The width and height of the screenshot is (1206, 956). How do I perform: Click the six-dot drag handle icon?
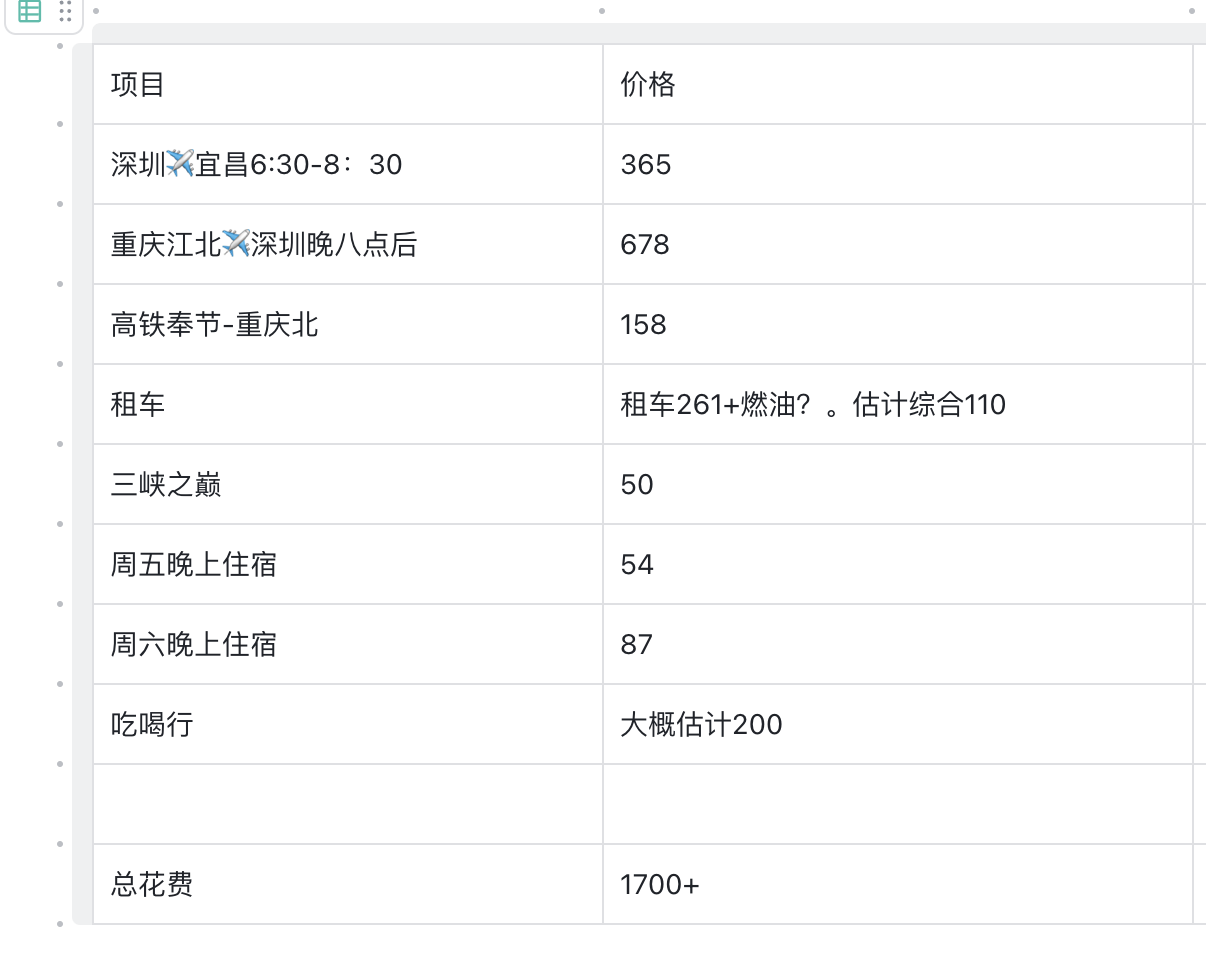[x=65, y=12]
